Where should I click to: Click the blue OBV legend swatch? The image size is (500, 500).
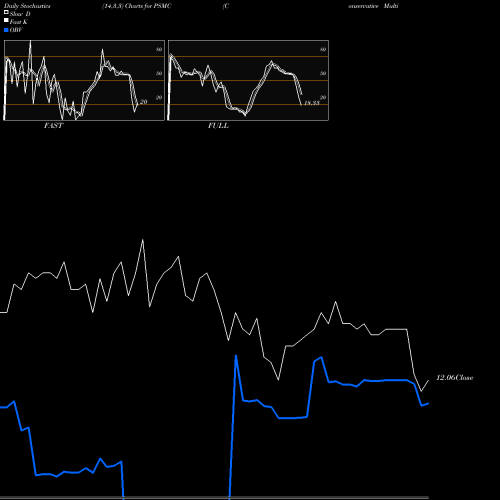click(6, 30)
